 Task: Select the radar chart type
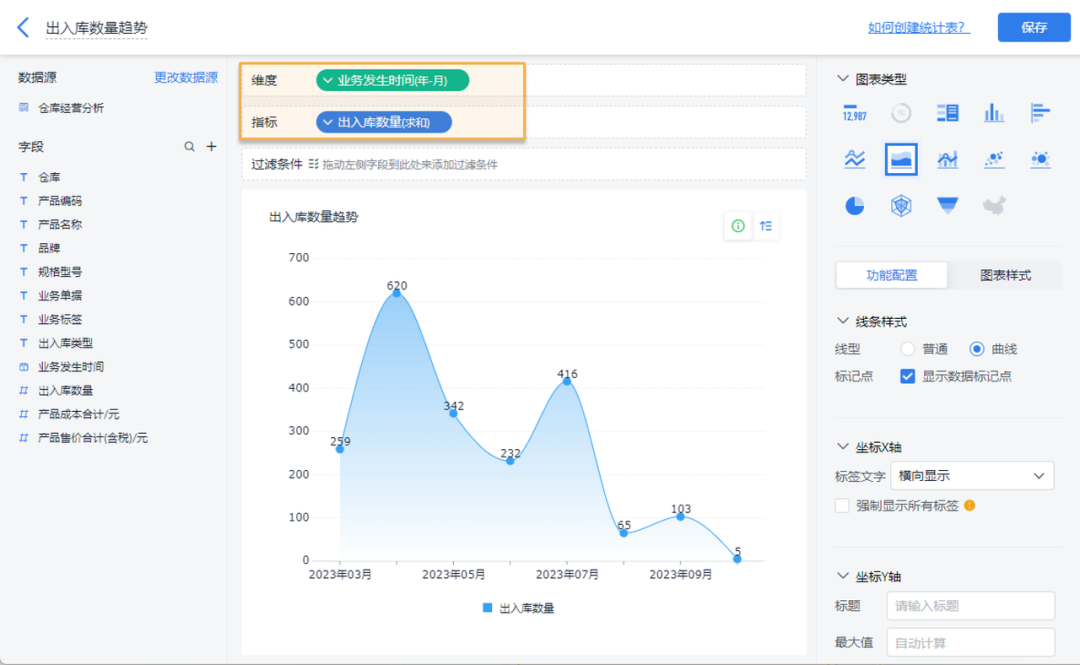click(x=901, y=205)
